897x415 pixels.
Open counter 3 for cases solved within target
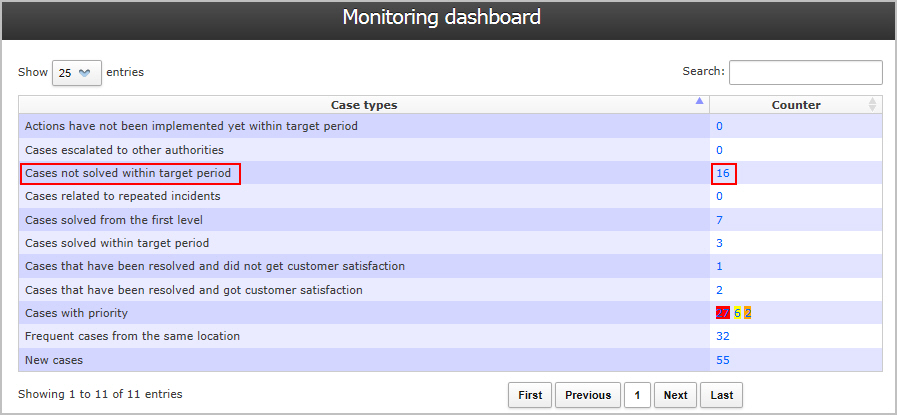(719, 243)
